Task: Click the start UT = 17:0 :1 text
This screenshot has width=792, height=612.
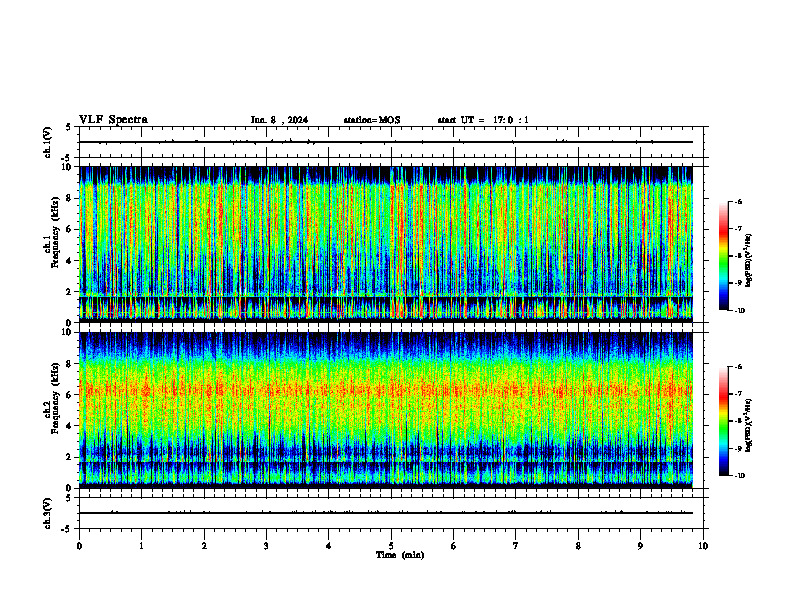Action: click(x=483, y=120)
